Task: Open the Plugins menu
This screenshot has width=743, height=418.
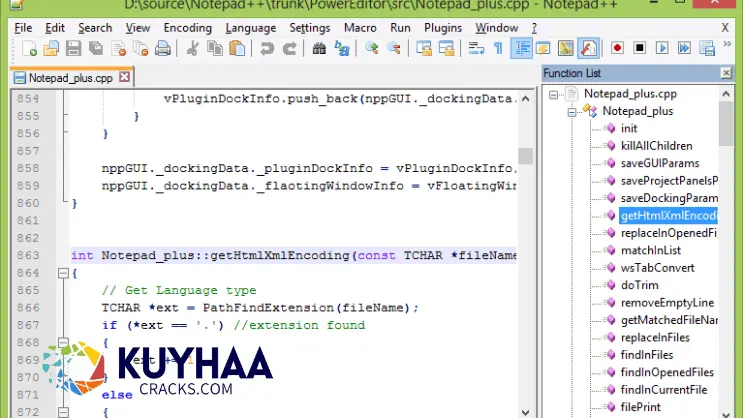Action: [443, 28]
